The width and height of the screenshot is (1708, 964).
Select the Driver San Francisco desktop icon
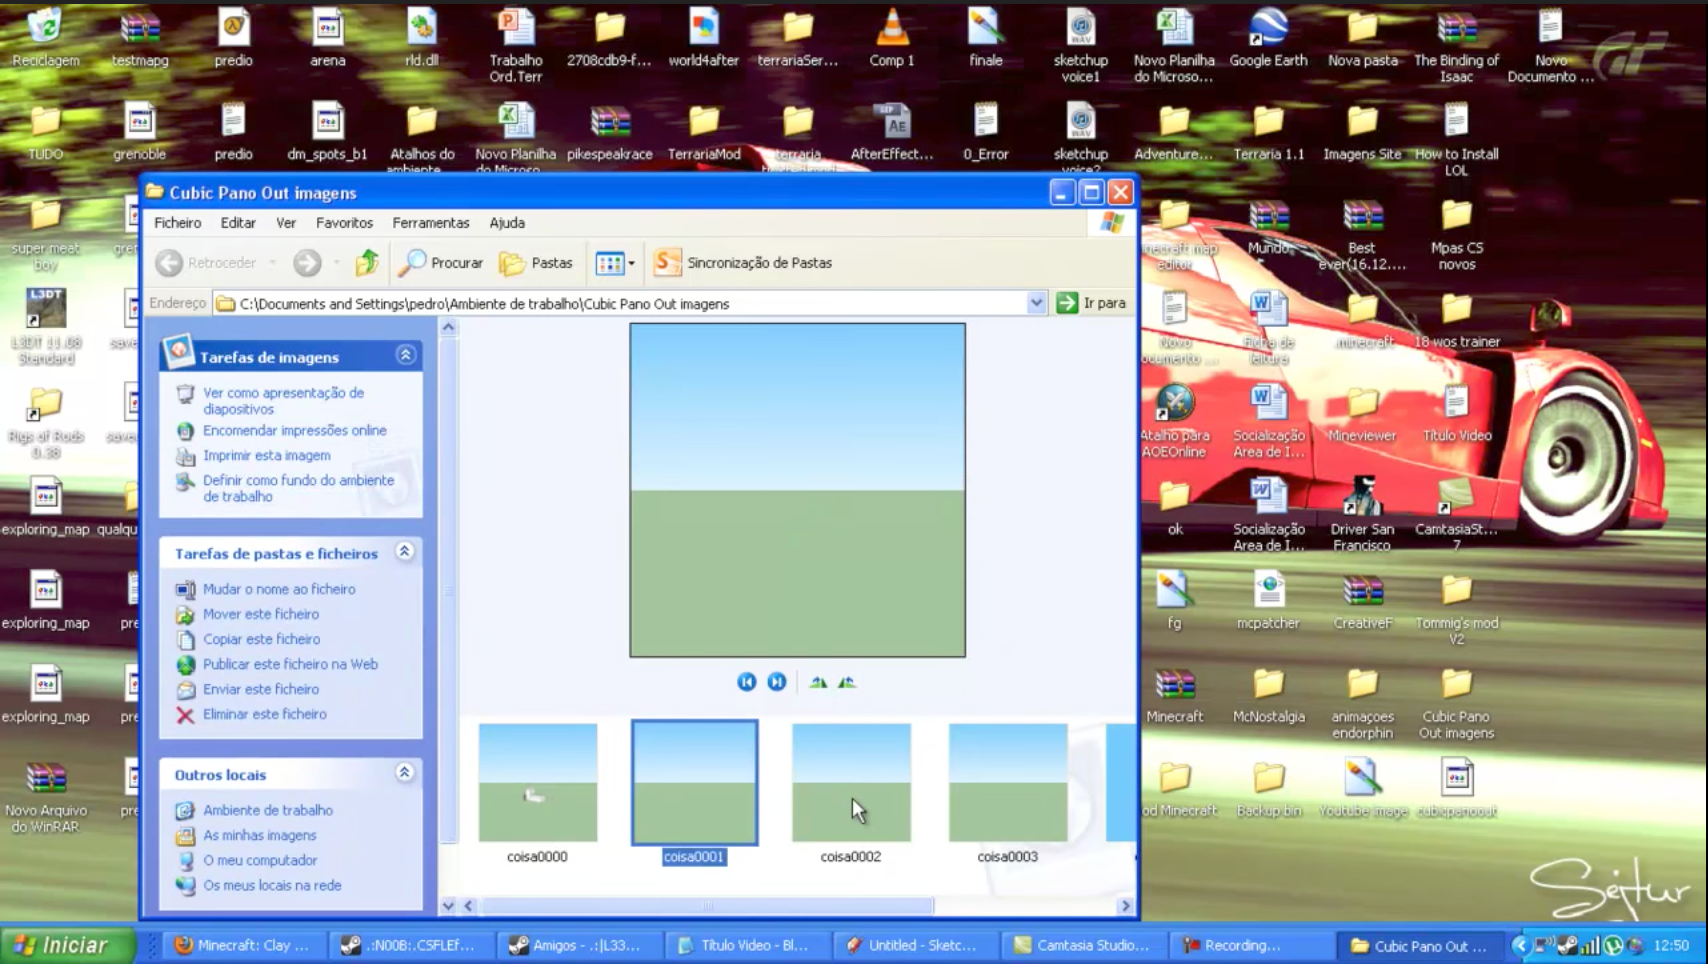1362,514
